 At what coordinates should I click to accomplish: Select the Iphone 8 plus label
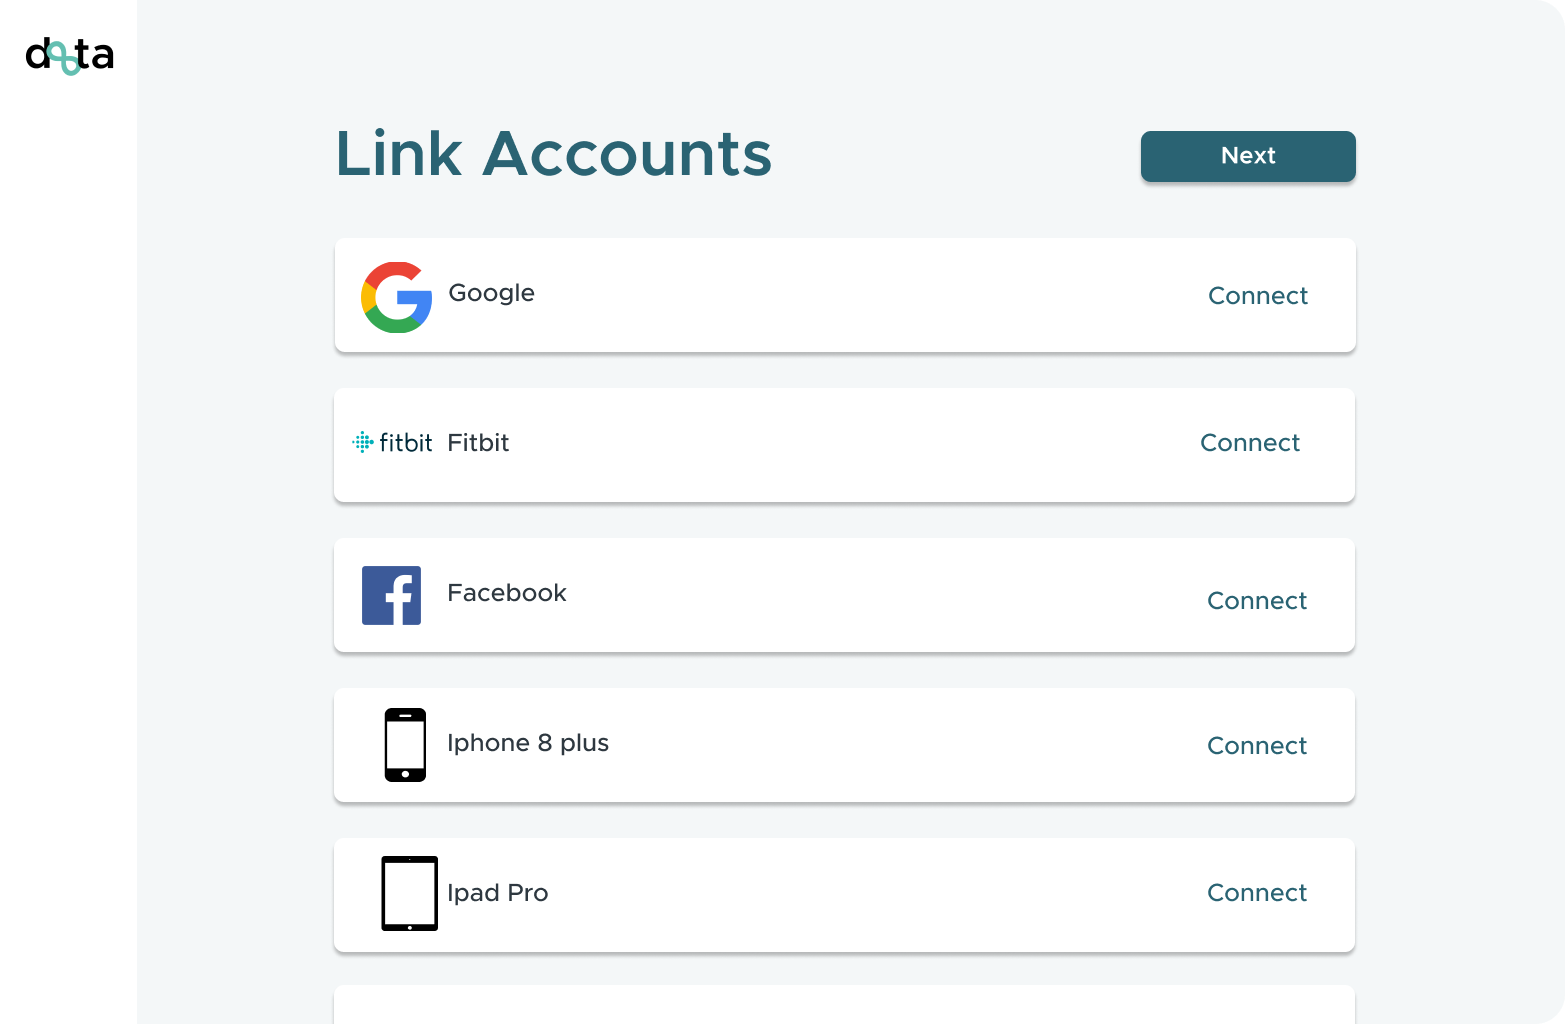(528, 743)
